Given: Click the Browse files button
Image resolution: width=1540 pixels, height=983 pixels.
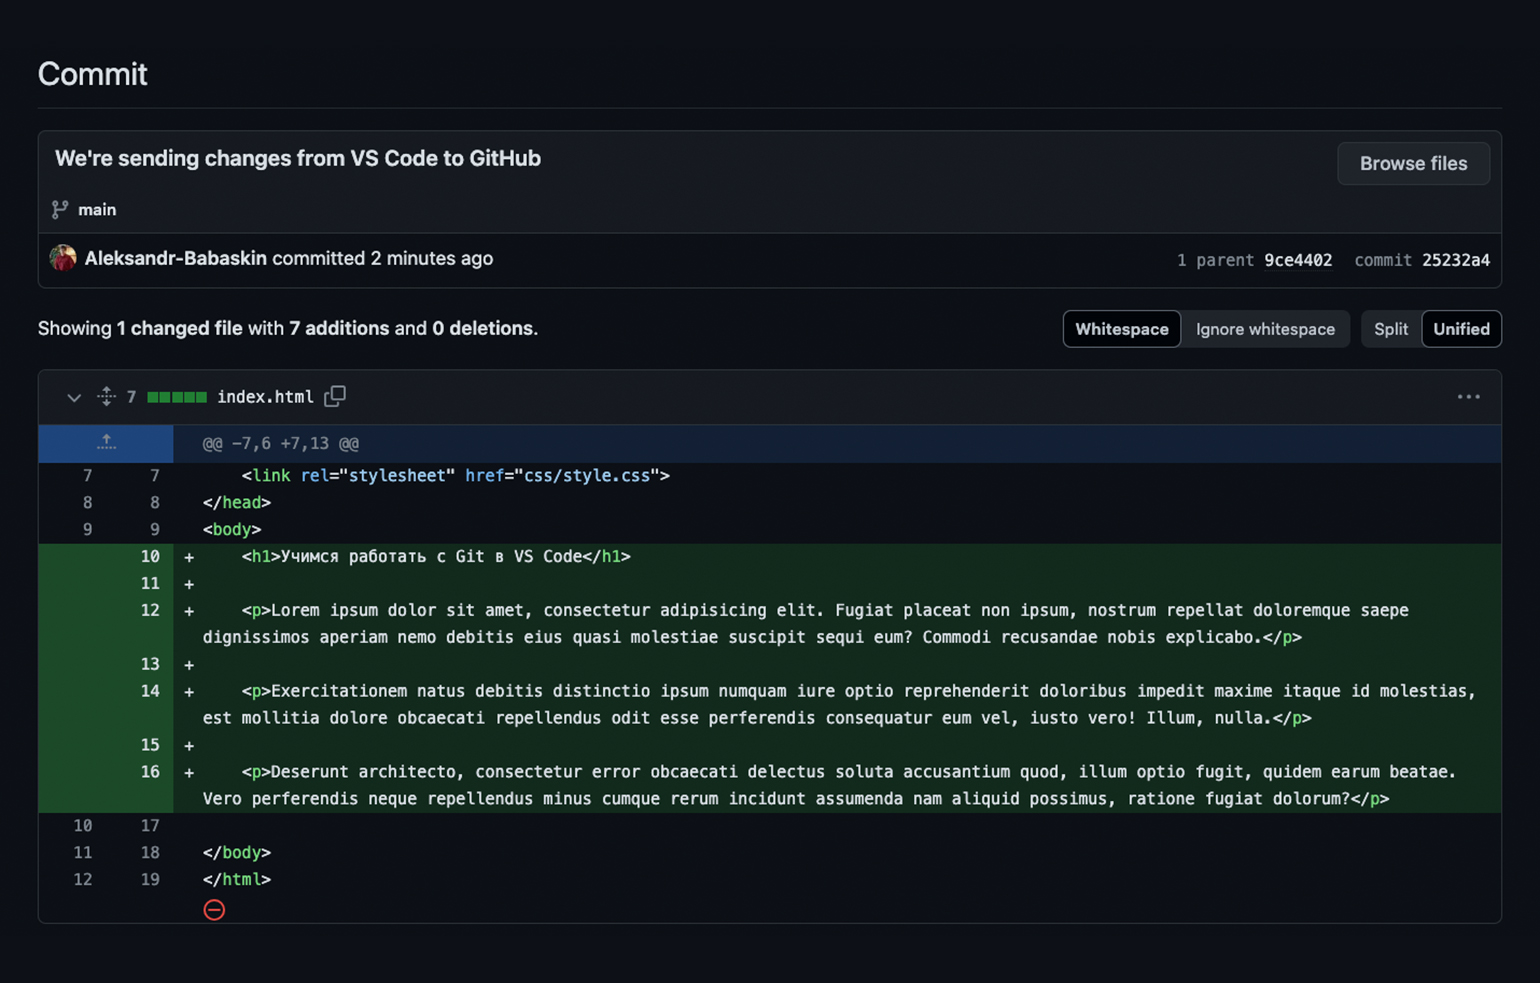Looking at the screenshot, I should point(1413,163).
